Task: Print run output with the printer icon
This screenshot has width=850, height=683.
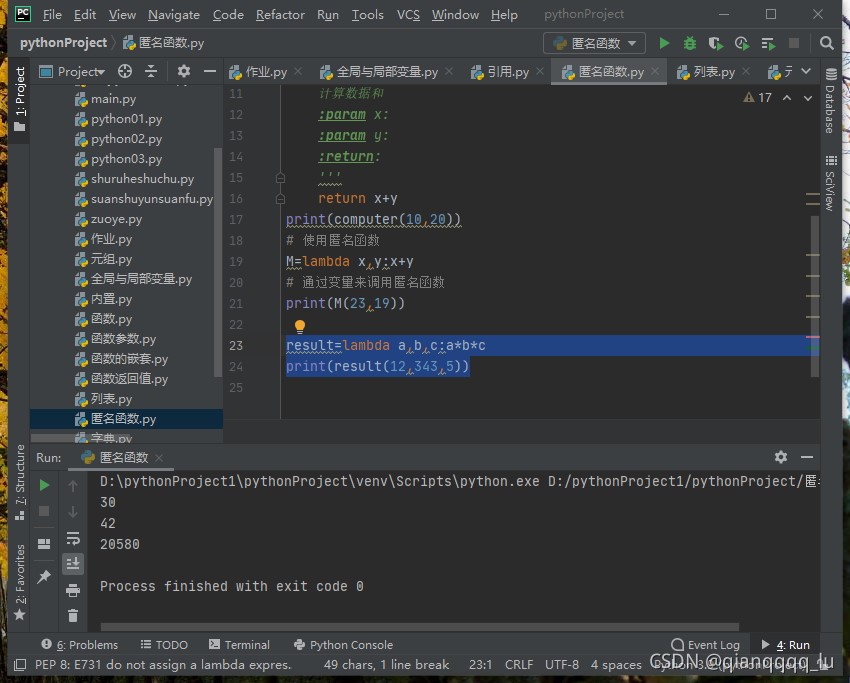Action: [73, 590]
